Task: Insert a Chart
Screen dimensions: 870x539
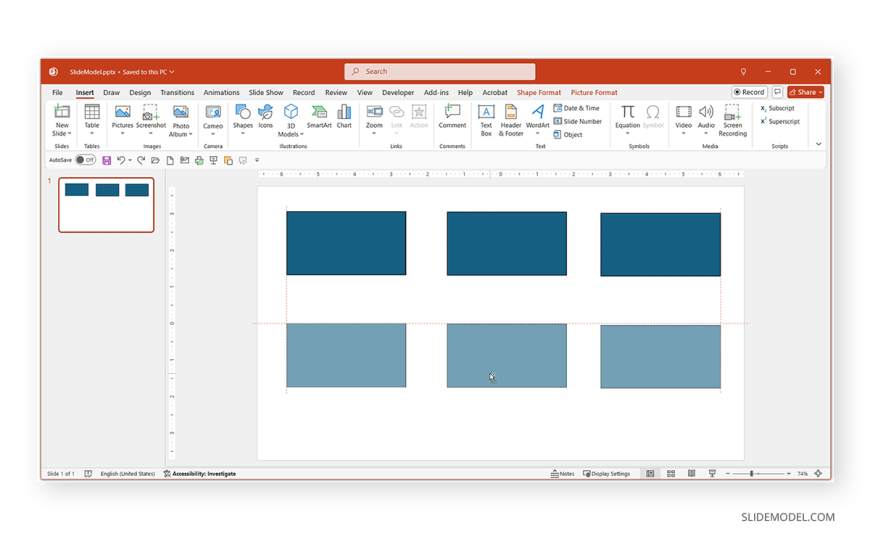Action: click(344, 117)
